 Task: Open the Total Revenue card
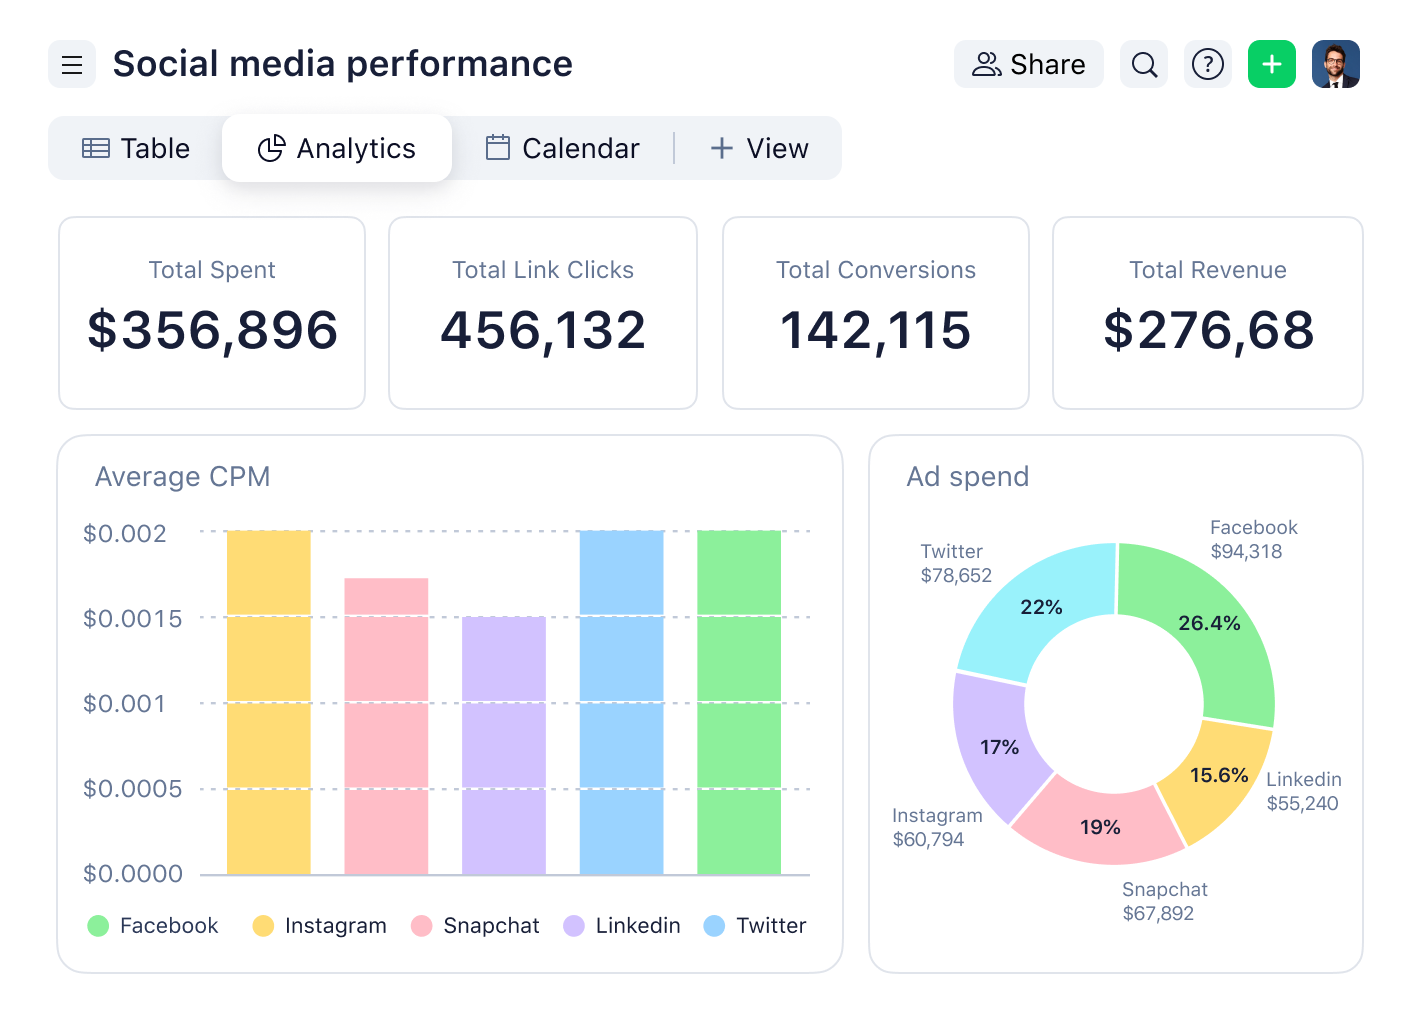[x=1208, y=313]
